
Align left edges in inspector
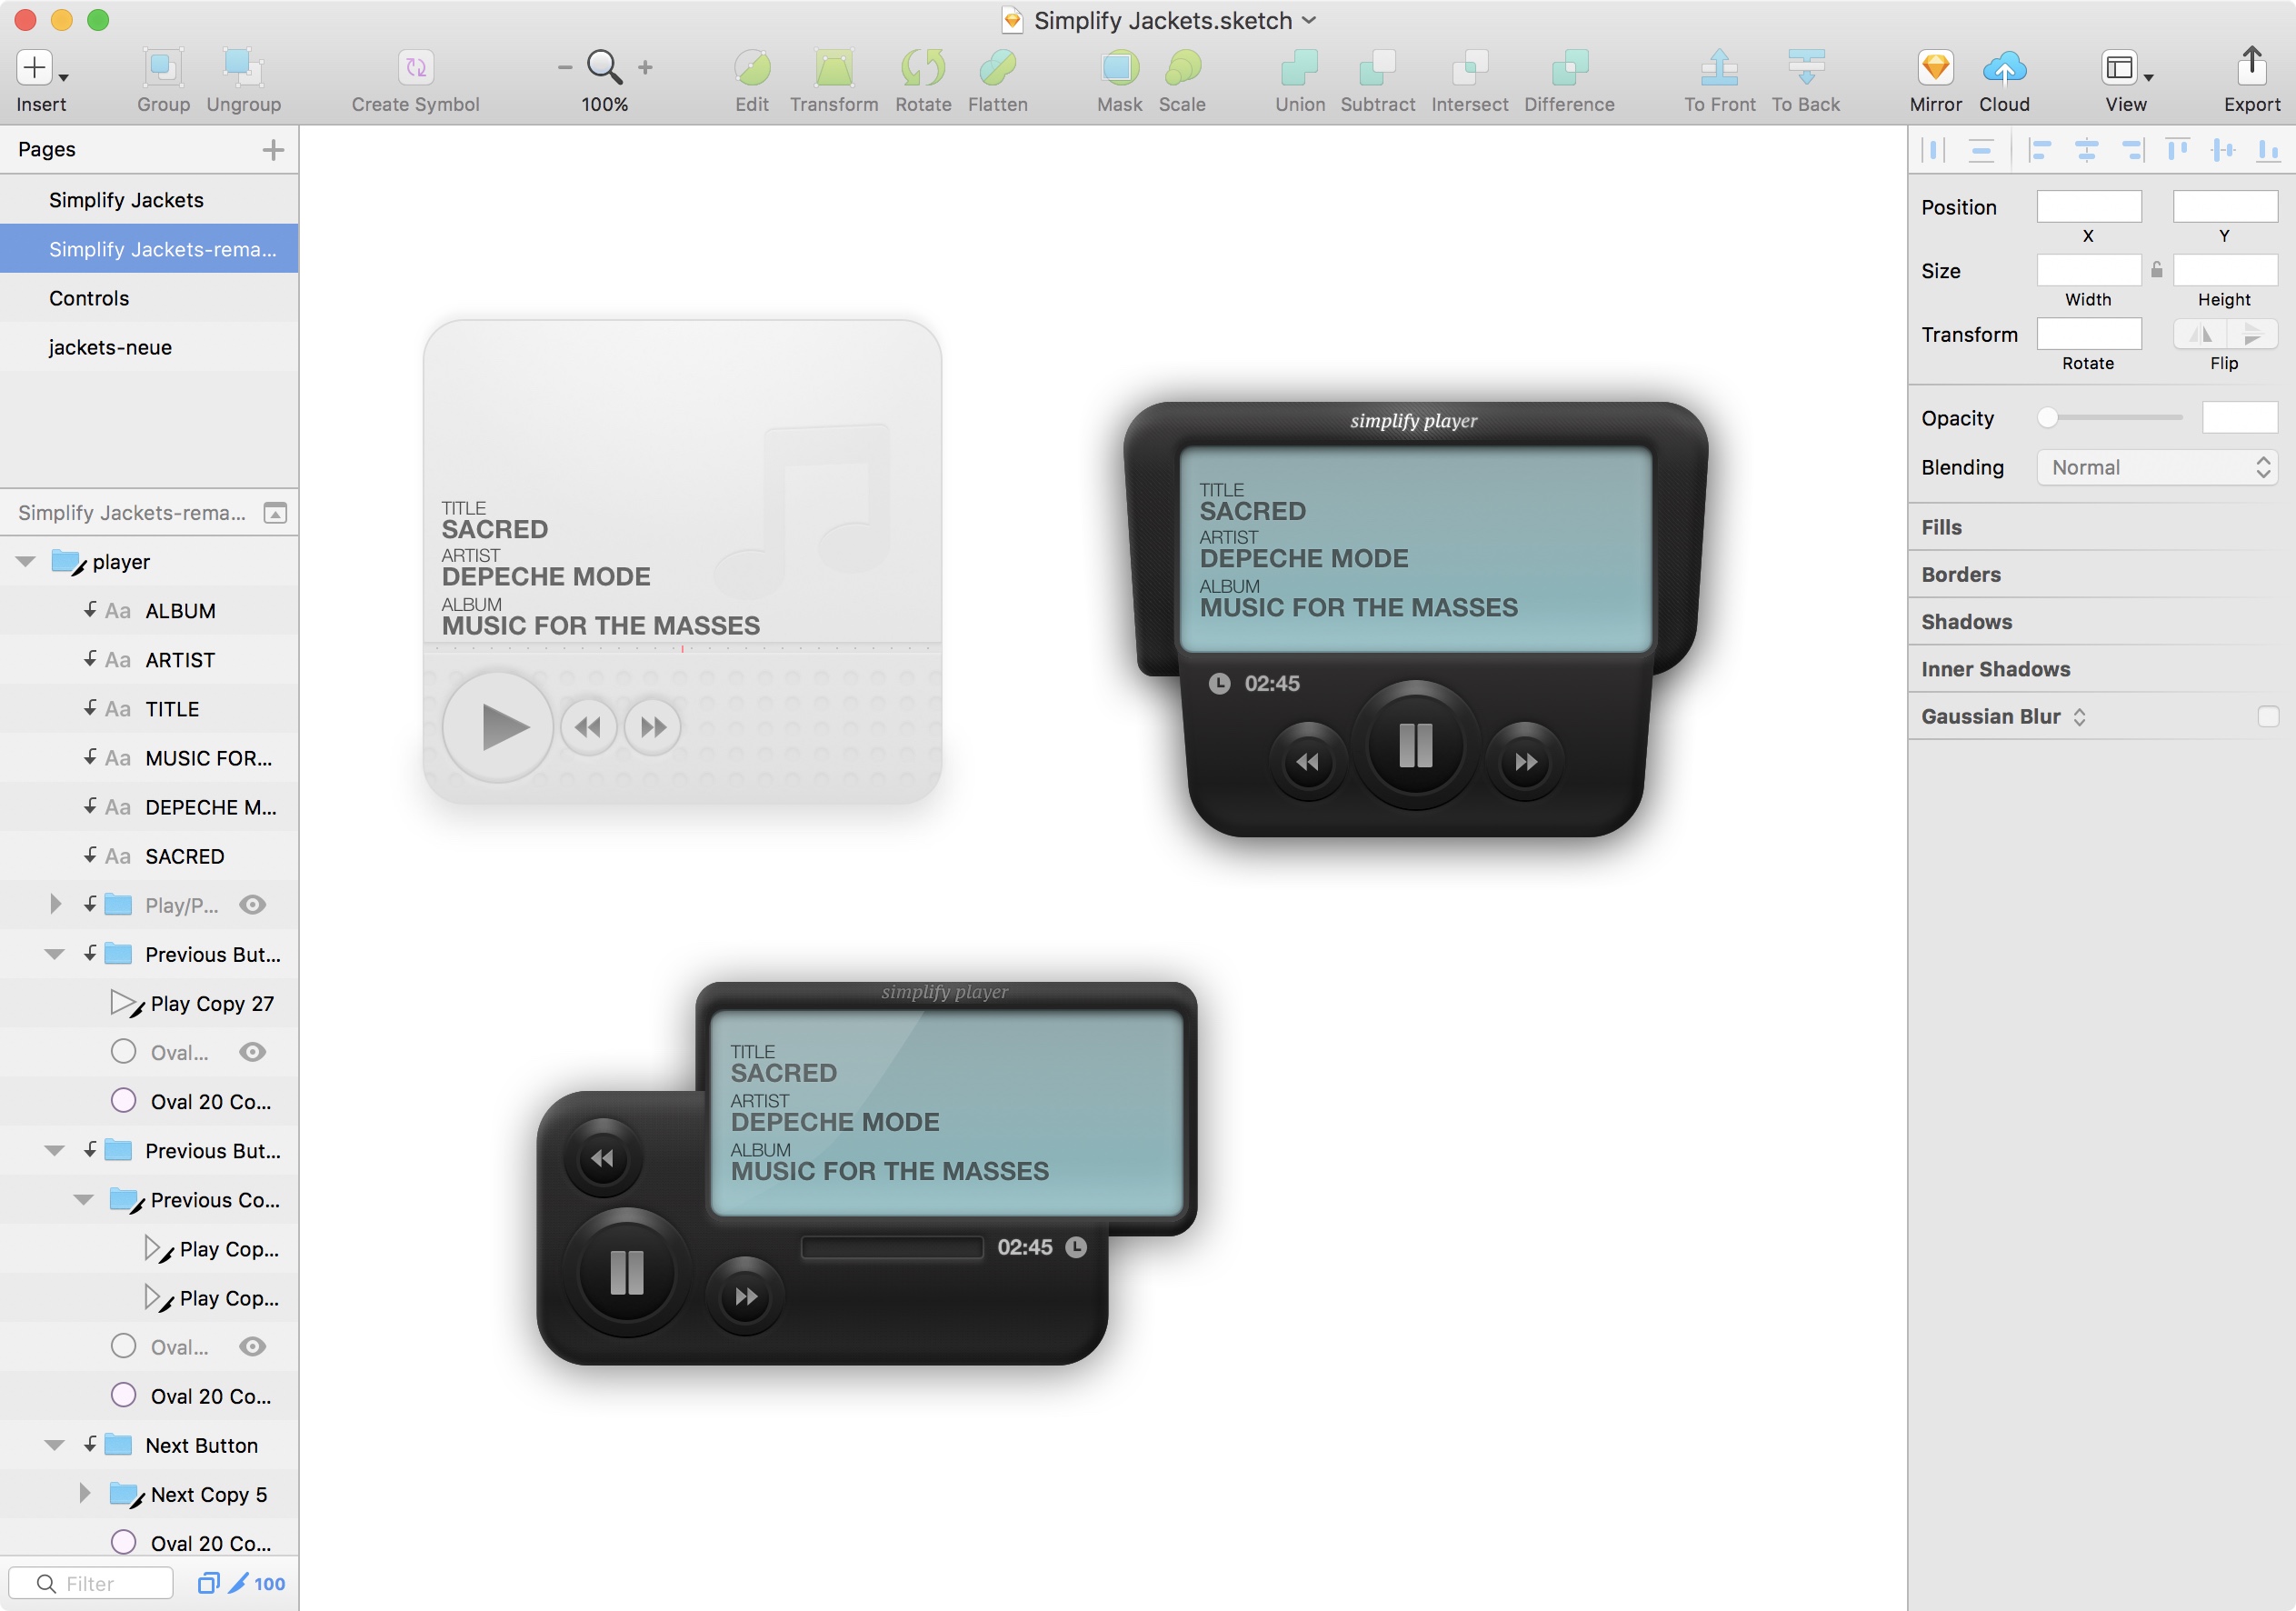click(2040, 151)
